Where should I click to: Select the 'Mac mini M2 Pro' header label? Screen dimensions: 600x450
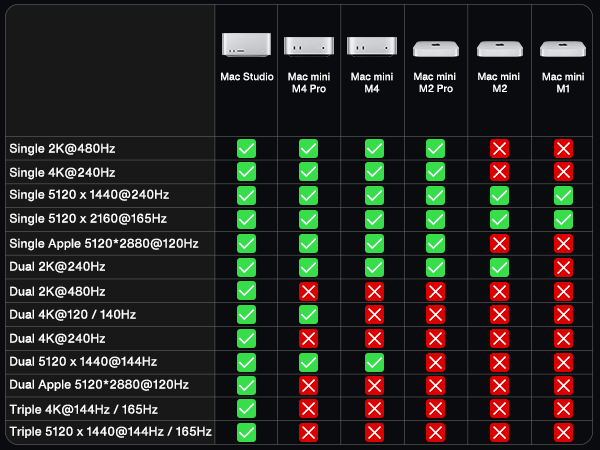click(435, 83)
